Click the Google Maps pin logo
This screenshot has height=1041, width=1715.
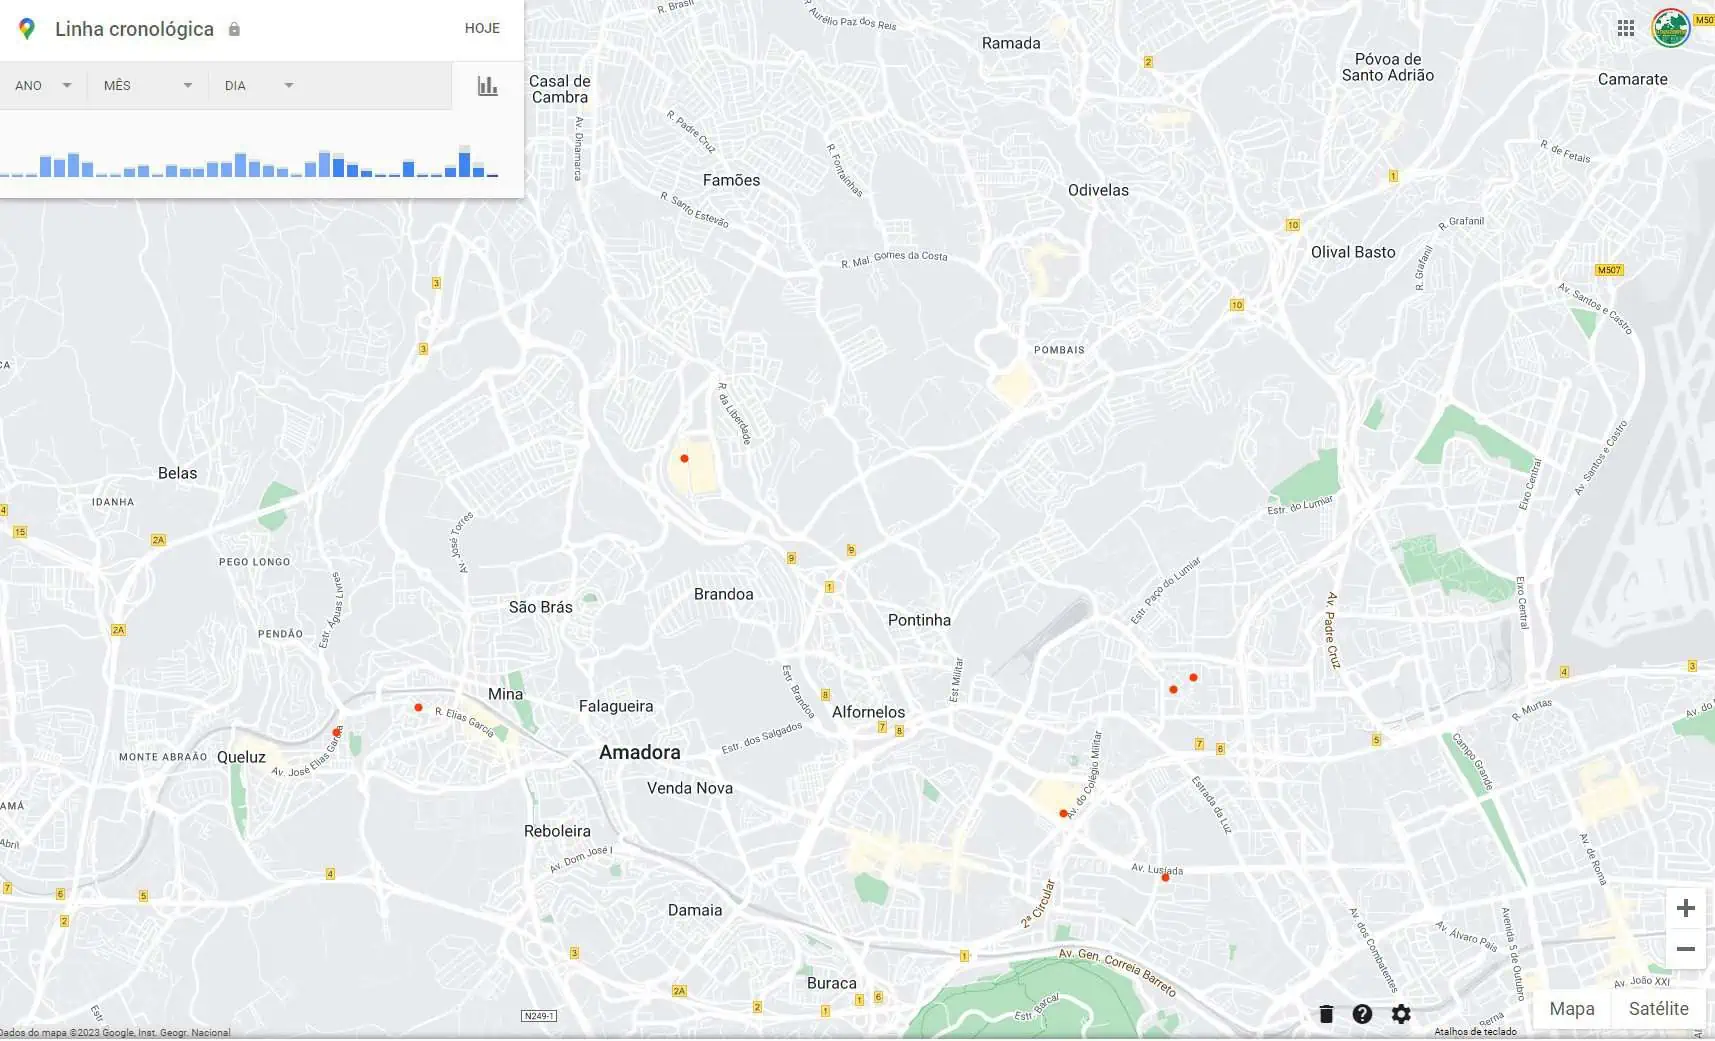[x=27, y=29]
